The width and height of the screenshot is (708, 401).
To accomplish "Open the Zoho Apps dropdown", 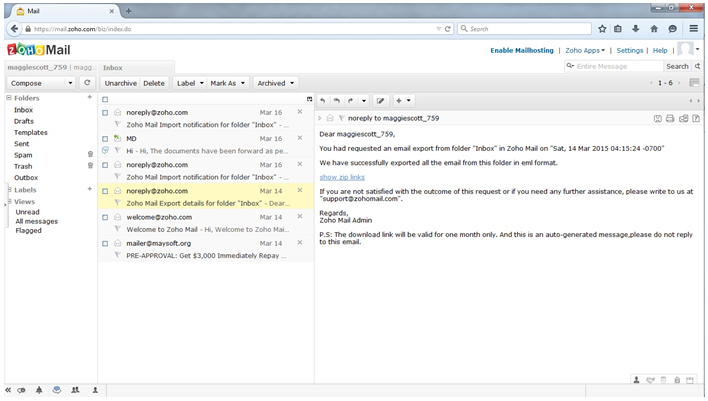I will [585, 51].
